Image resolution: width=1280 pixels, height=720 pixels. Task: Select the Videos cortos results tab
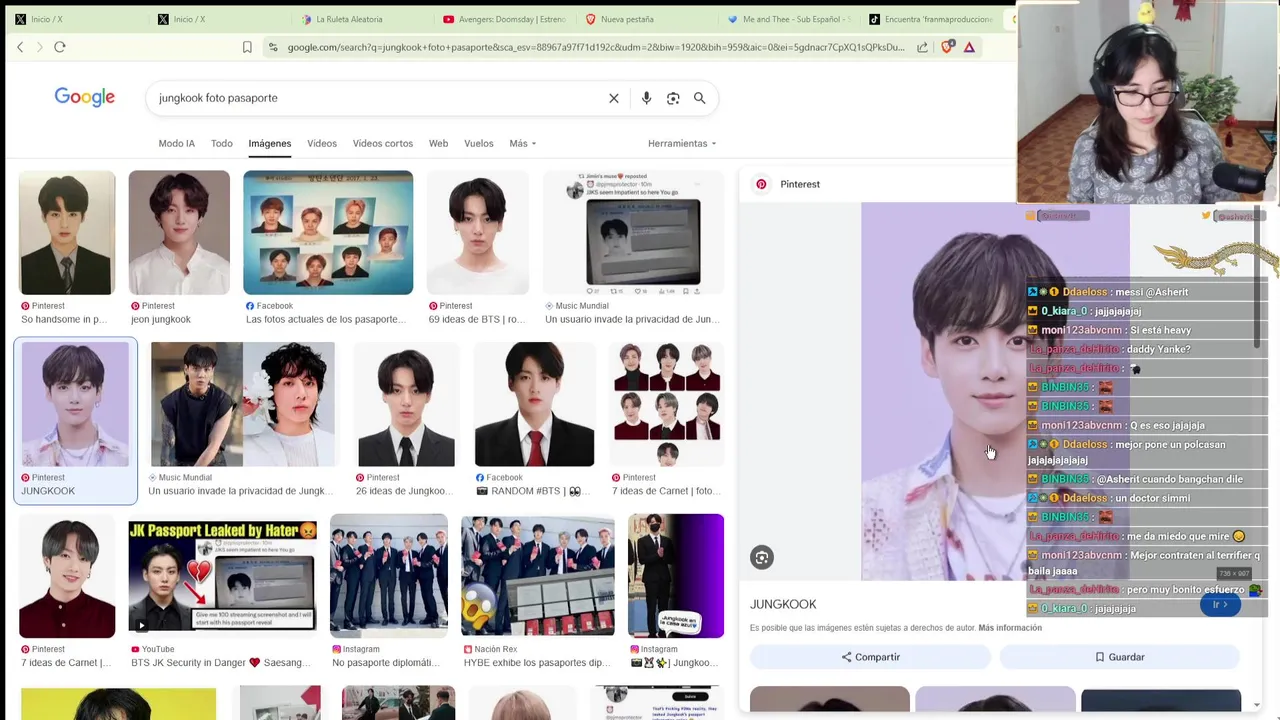point(383,143)
